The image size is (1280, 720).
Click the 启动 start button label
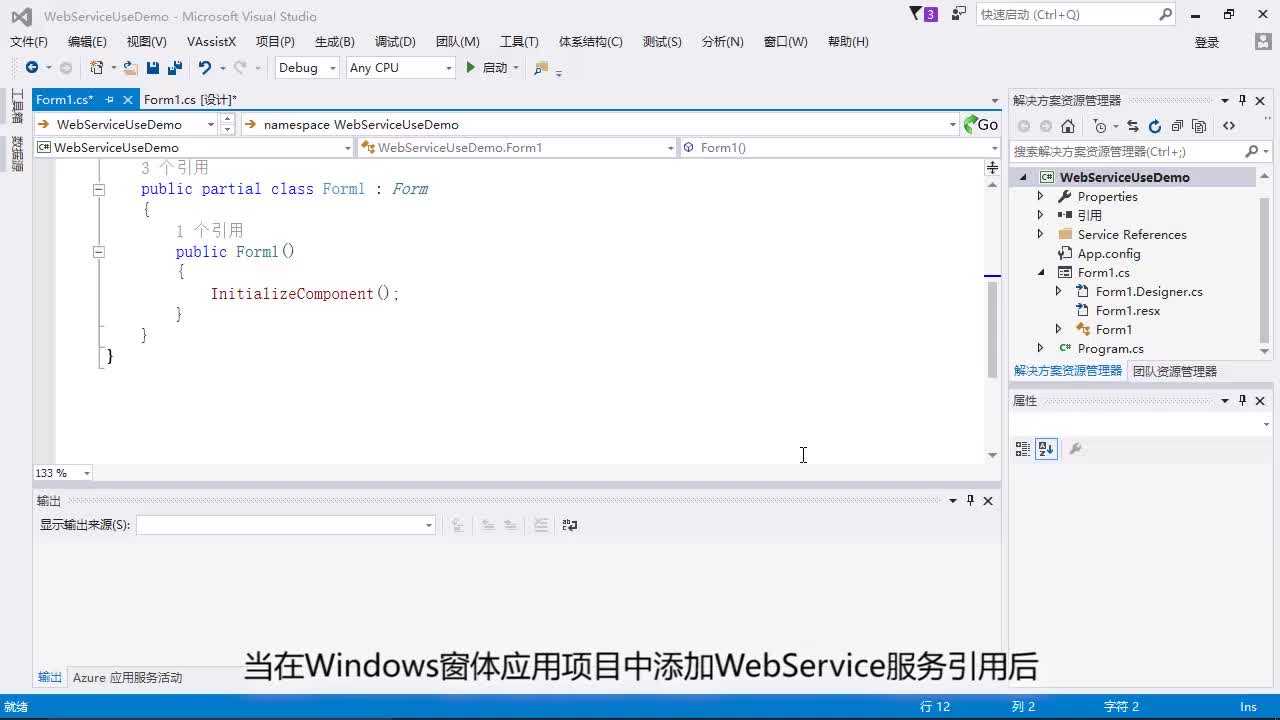pos(495,67)
